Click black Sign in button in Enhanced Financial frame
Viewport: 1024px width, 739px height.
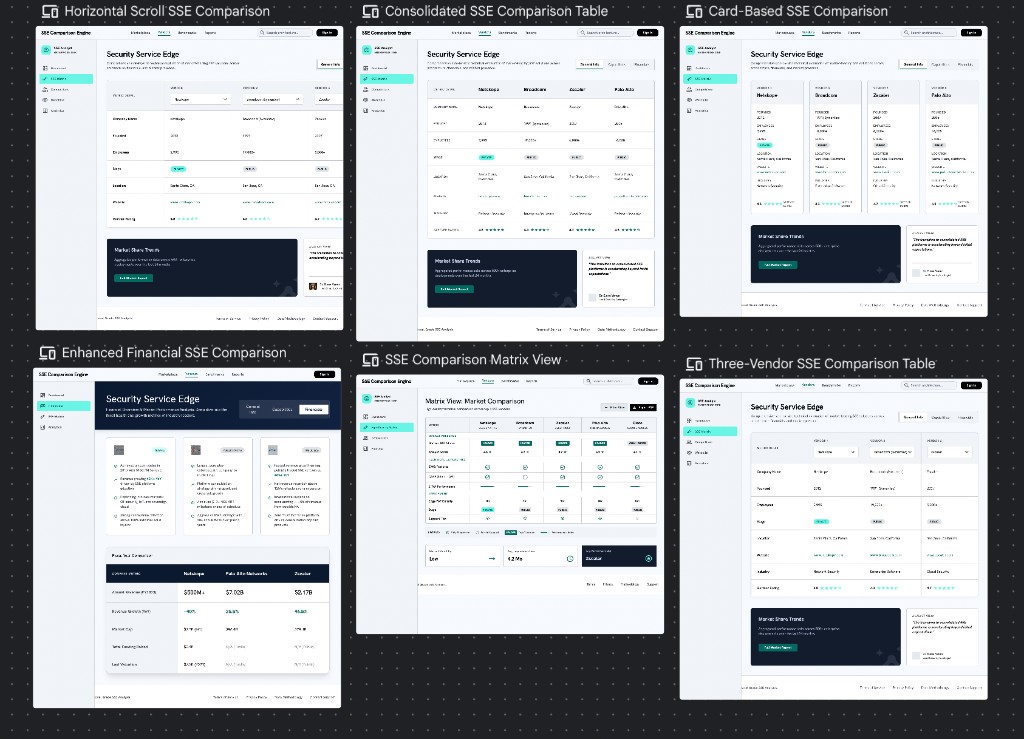[325, 375]
